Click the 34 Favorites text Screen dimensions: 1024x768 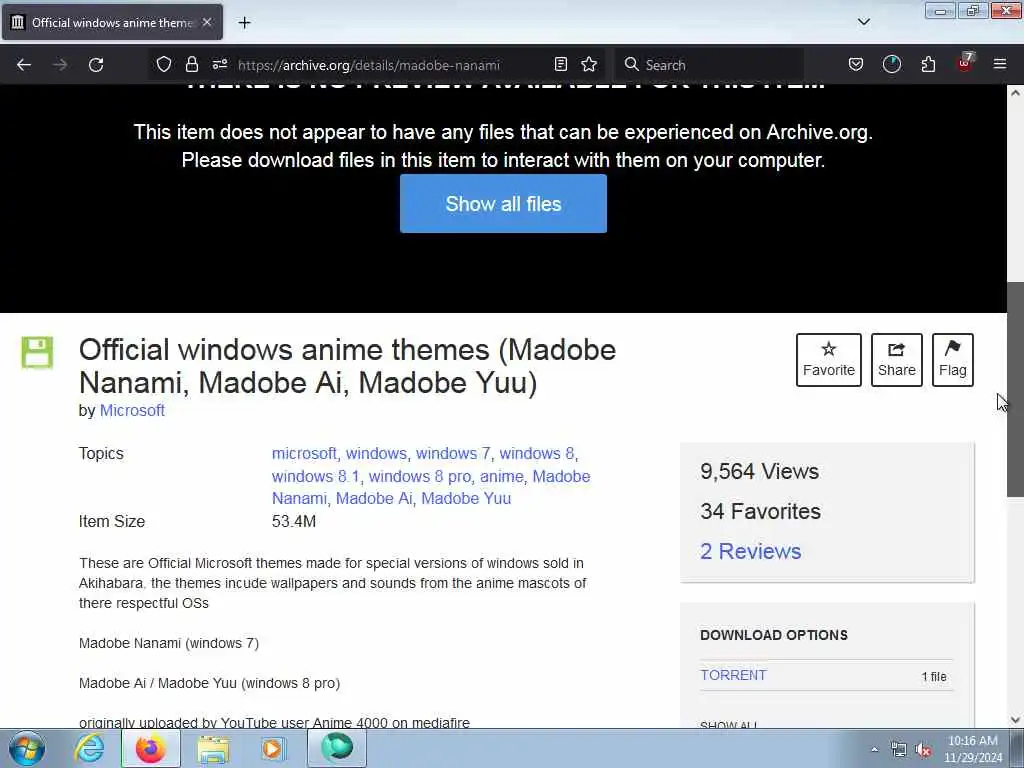pyautogui.click(x=761, y=511)
